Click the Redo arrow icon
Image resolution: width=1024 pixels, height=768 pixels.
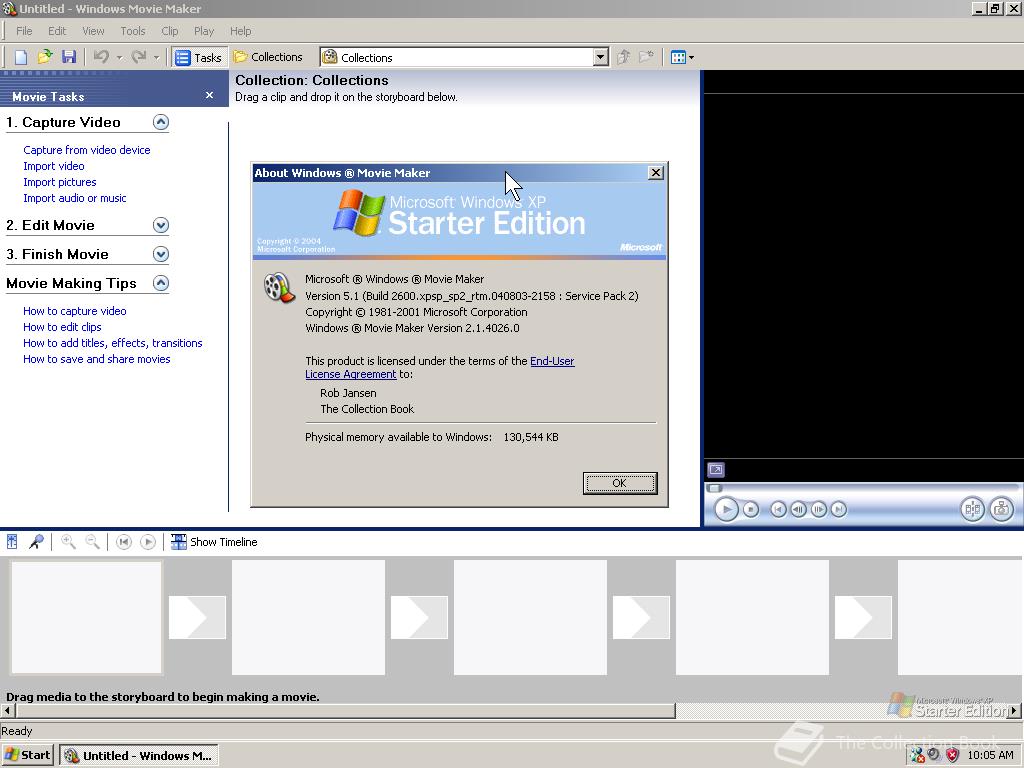[x=138, y=57]
